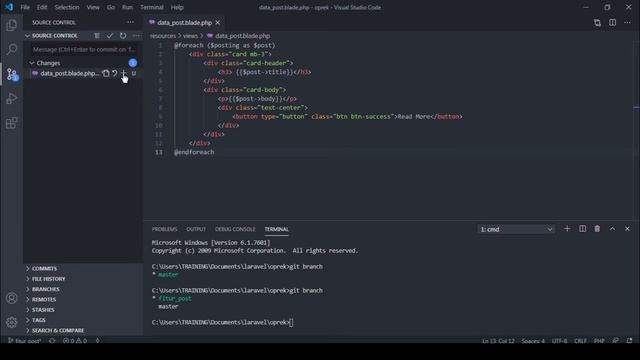Maximize the terminal panel size
The image size is (640, 360).
click(x=612, y=229)
